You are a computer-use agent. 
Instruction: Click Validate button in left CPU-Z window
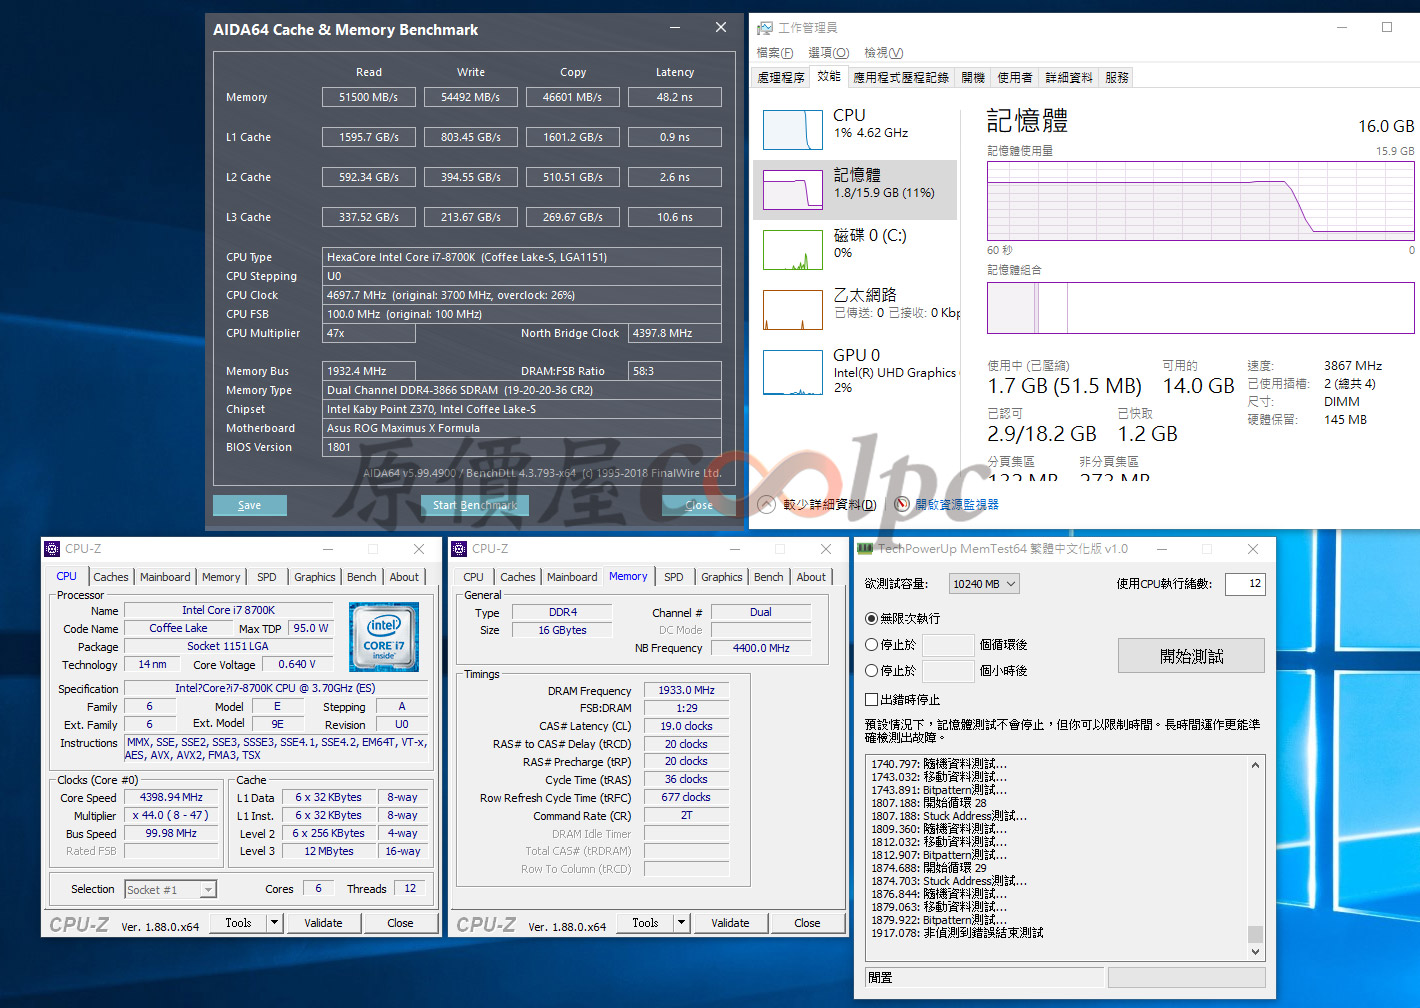[x=323, y=923]
